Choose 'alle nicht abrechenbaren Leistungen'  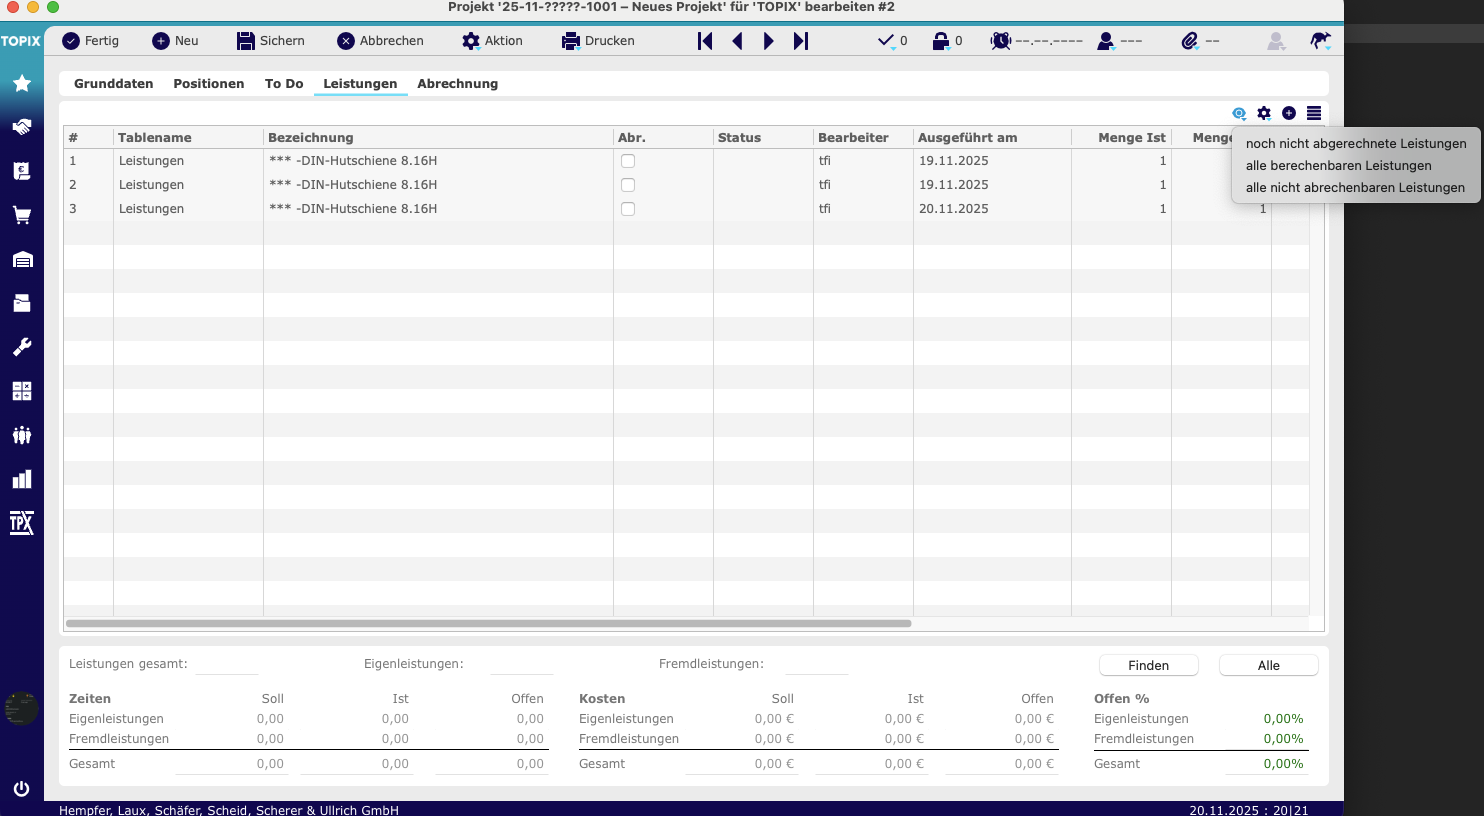point(1356,188)
